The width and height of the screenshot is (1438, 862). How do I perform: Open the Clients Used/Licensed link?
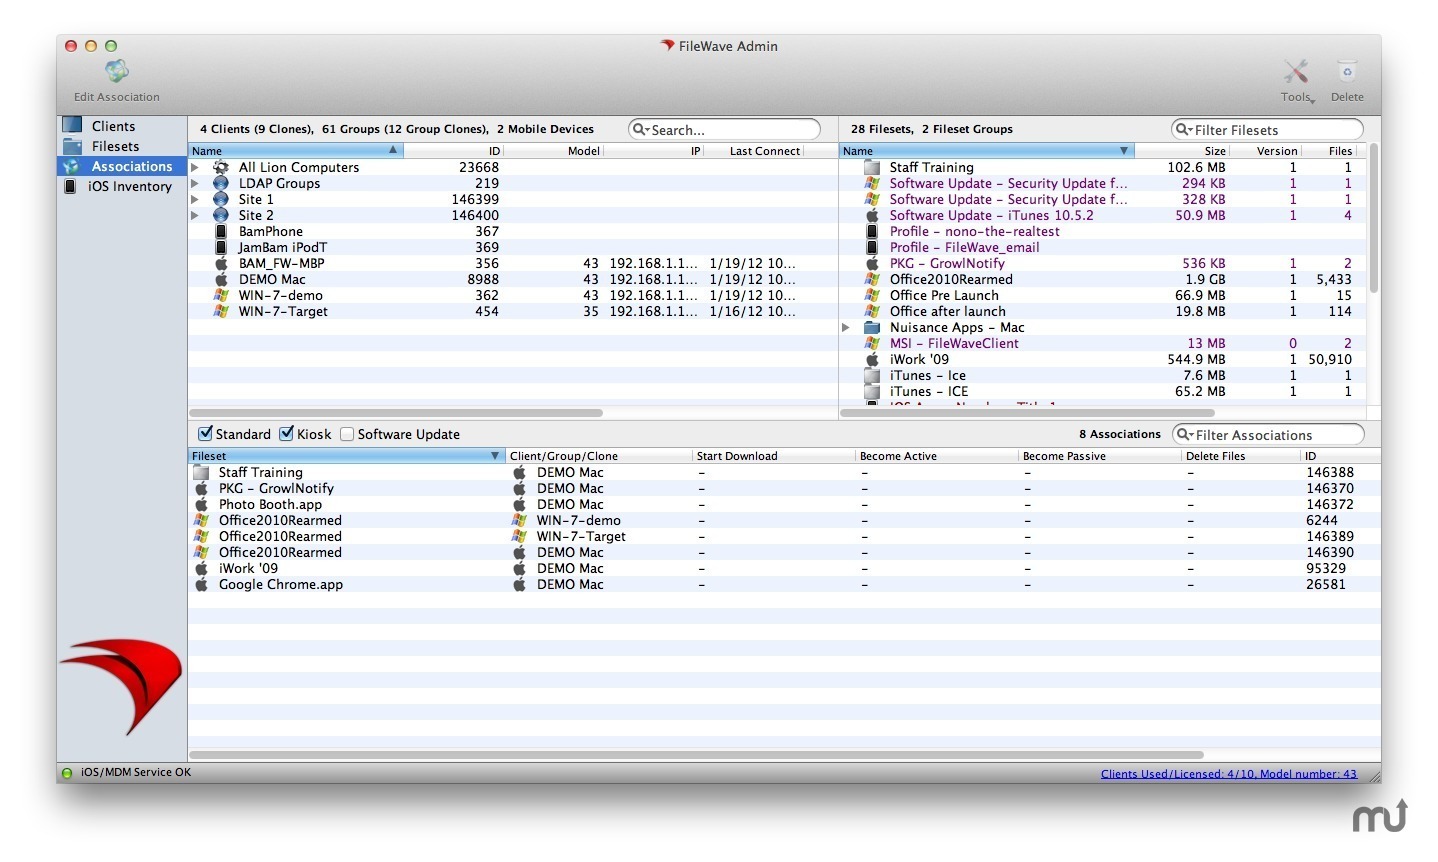tap(1228, 773)
